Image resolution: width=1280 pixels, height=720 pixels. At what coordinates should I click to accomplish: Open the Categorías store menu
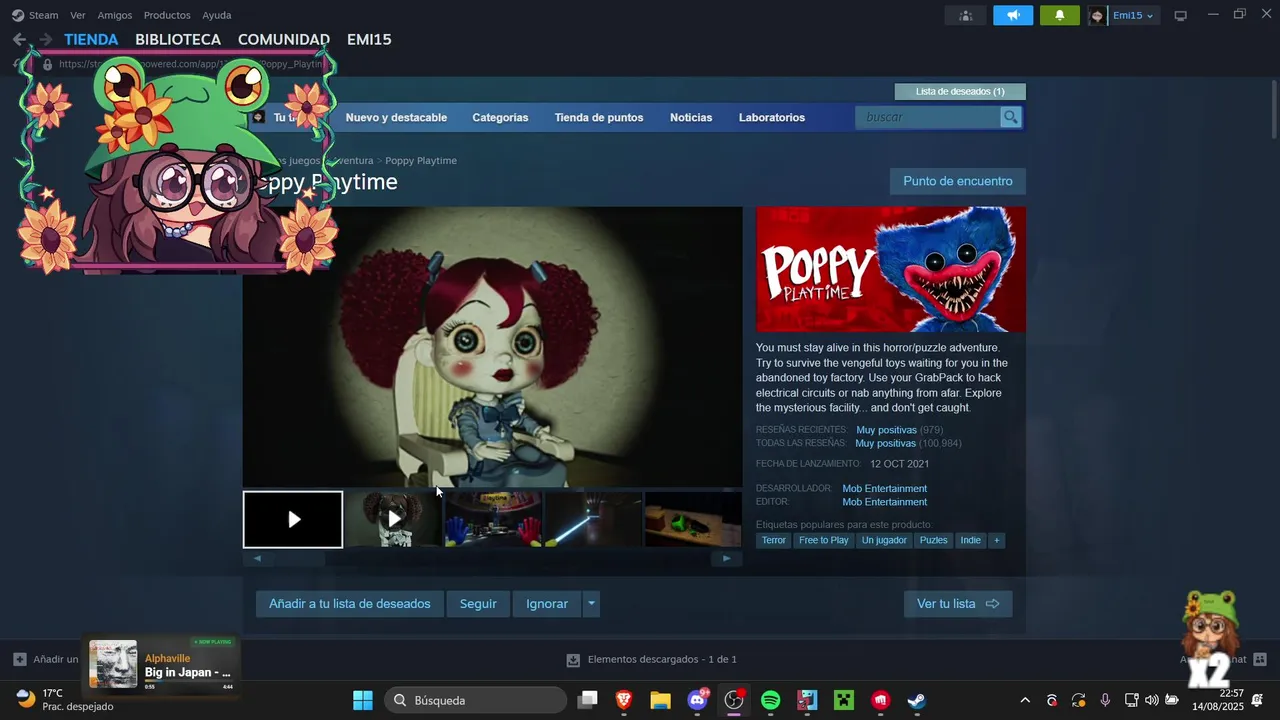click(500, 117)
